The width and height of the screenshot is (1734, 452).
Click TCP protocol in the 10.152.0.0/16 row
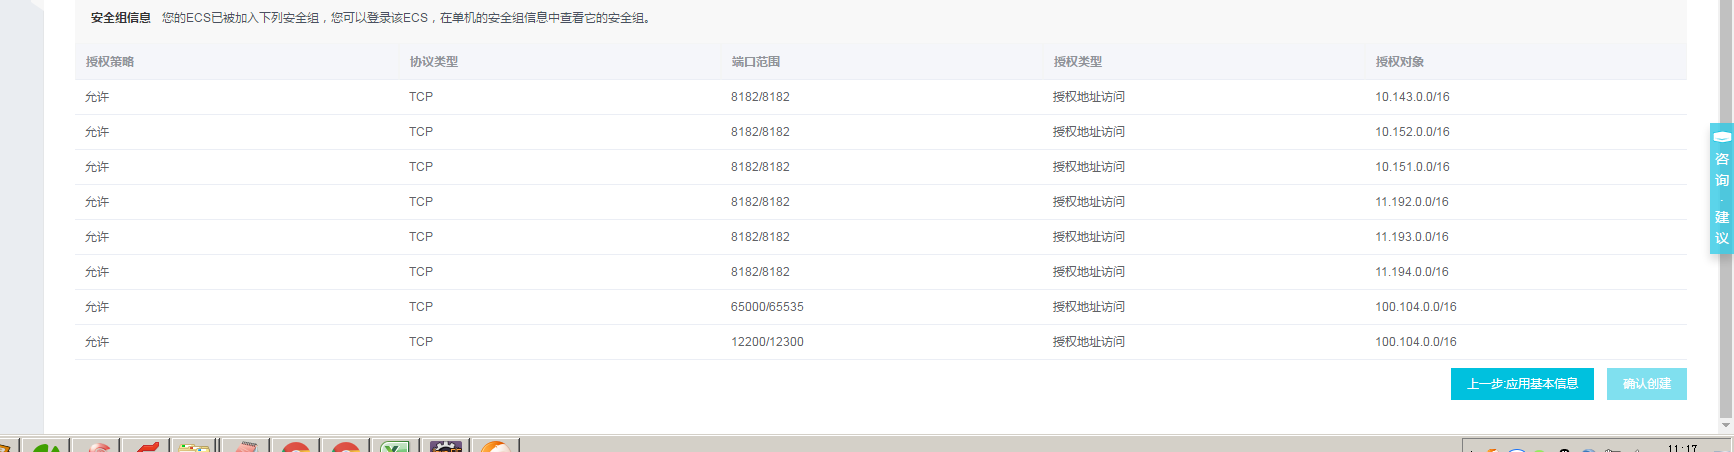point(421,132)
